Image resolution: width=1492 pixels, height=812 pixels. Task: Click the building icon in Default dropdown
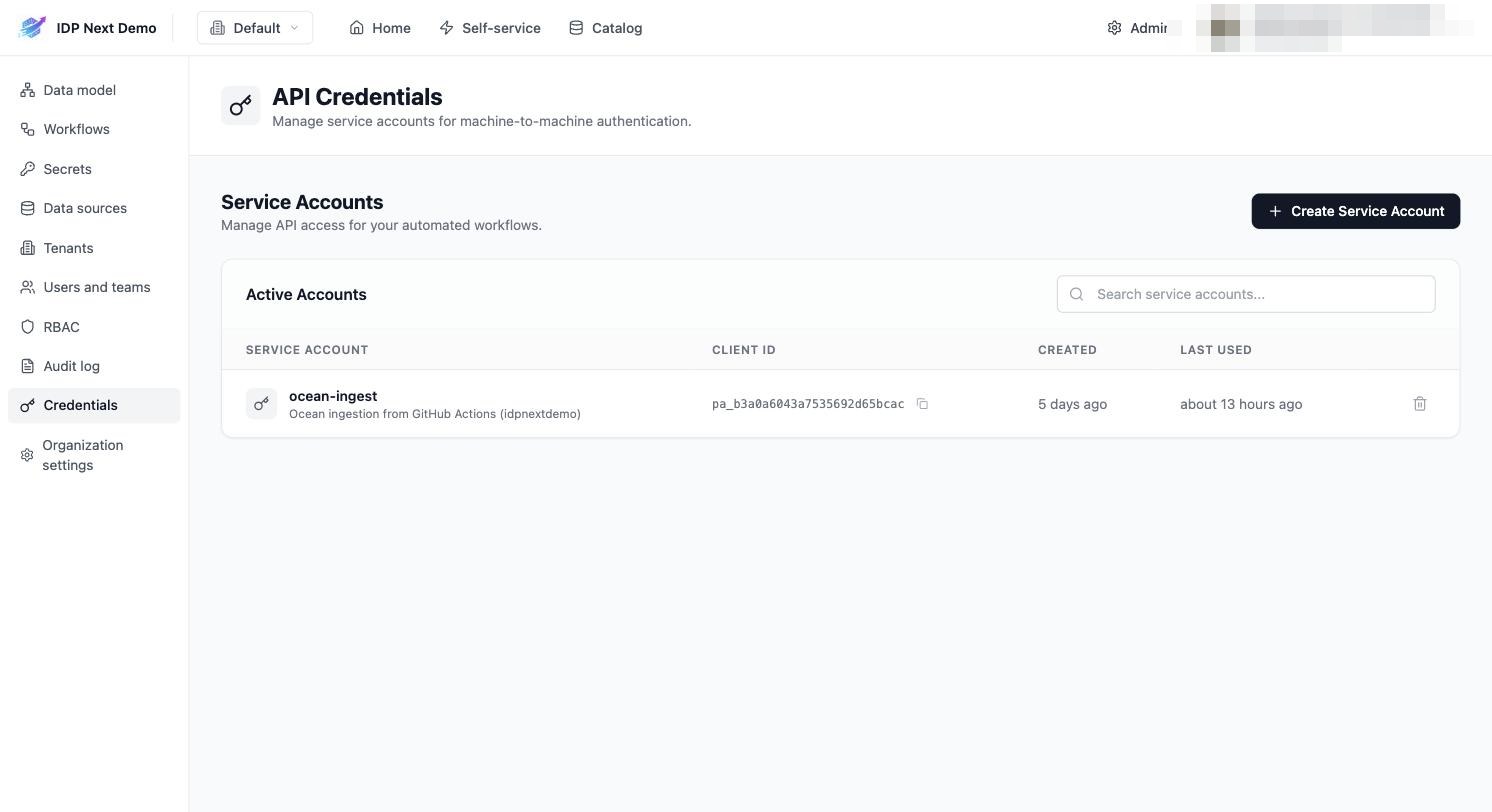pyautogui.click(x=217, y=28)
